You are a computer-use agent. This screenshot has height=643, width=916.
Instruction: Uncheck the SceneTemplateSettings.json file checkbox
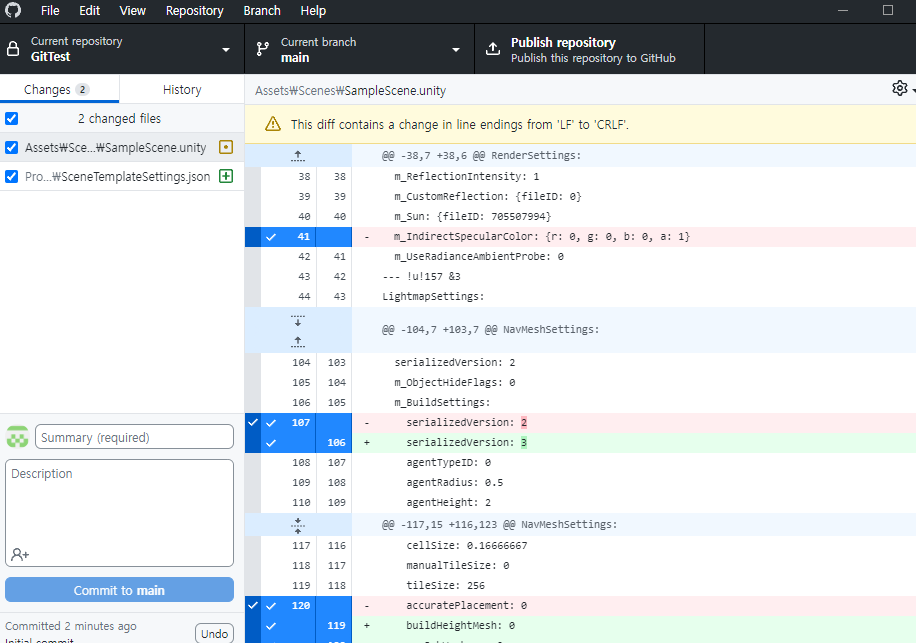click(x=12, y=176)
